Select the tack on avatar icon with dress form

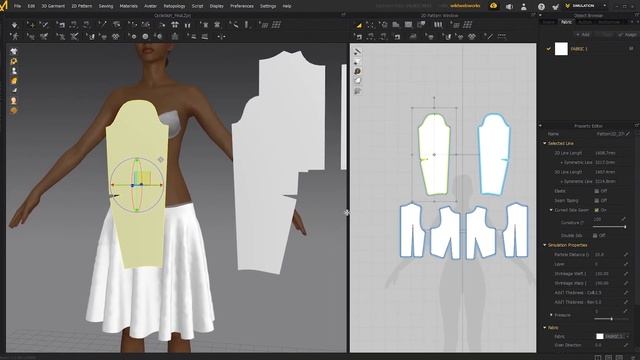[x=175, y=37]
